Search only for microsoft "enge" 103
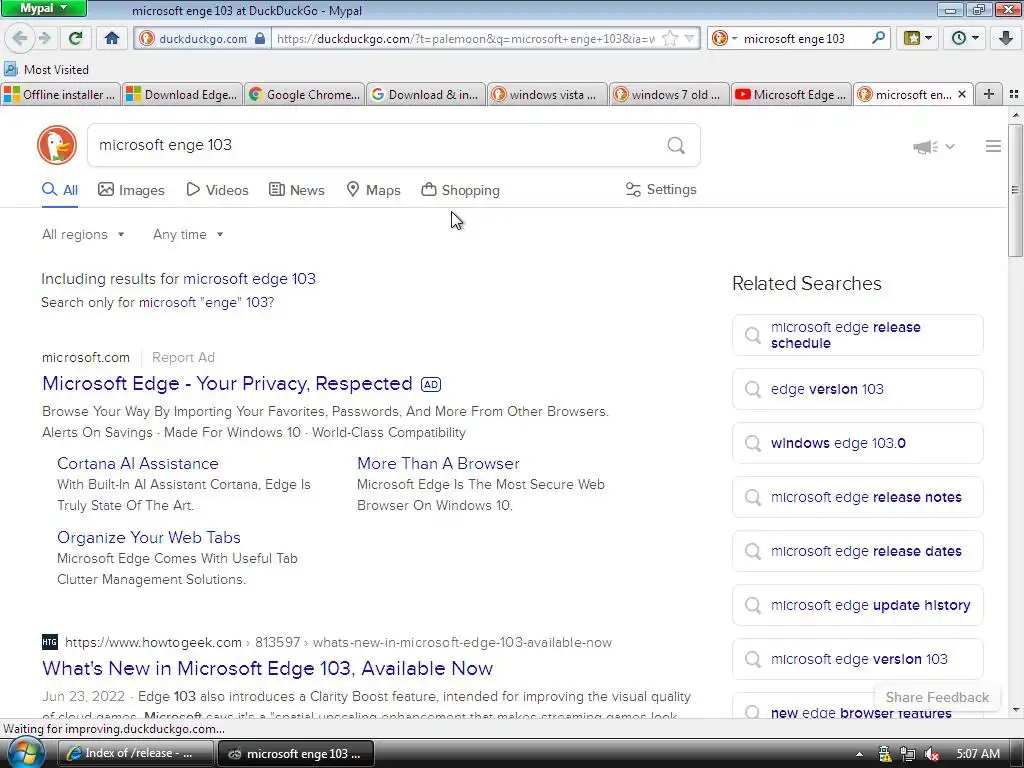The height and width of the screenshot is (768, 1024). click(x=206, y=302)
